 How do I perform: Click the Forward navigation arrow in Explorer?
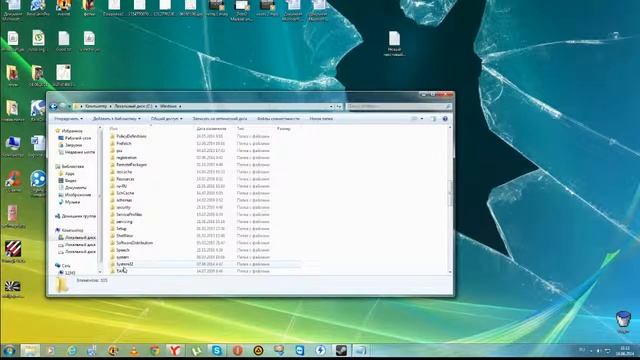(x=62, y=107)
